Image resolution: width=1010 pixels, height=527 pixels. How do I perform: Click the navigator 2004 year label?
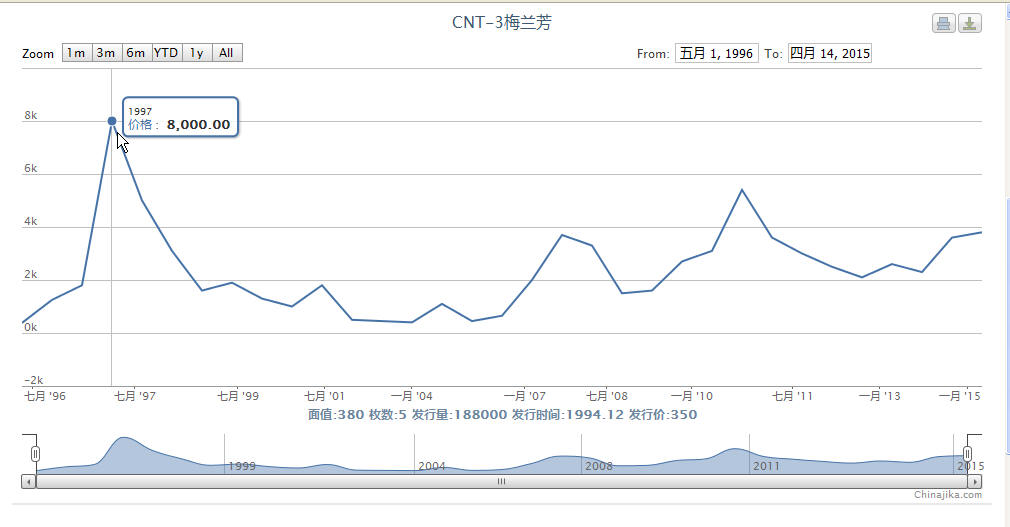pyautogui.click(x=432, y=466)
